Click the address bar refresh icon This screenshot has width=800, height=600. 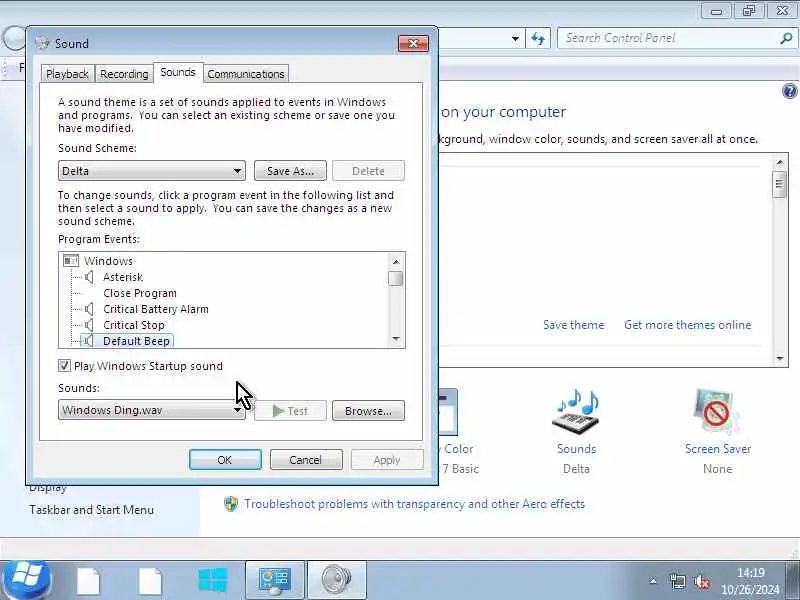coord(538,38)
